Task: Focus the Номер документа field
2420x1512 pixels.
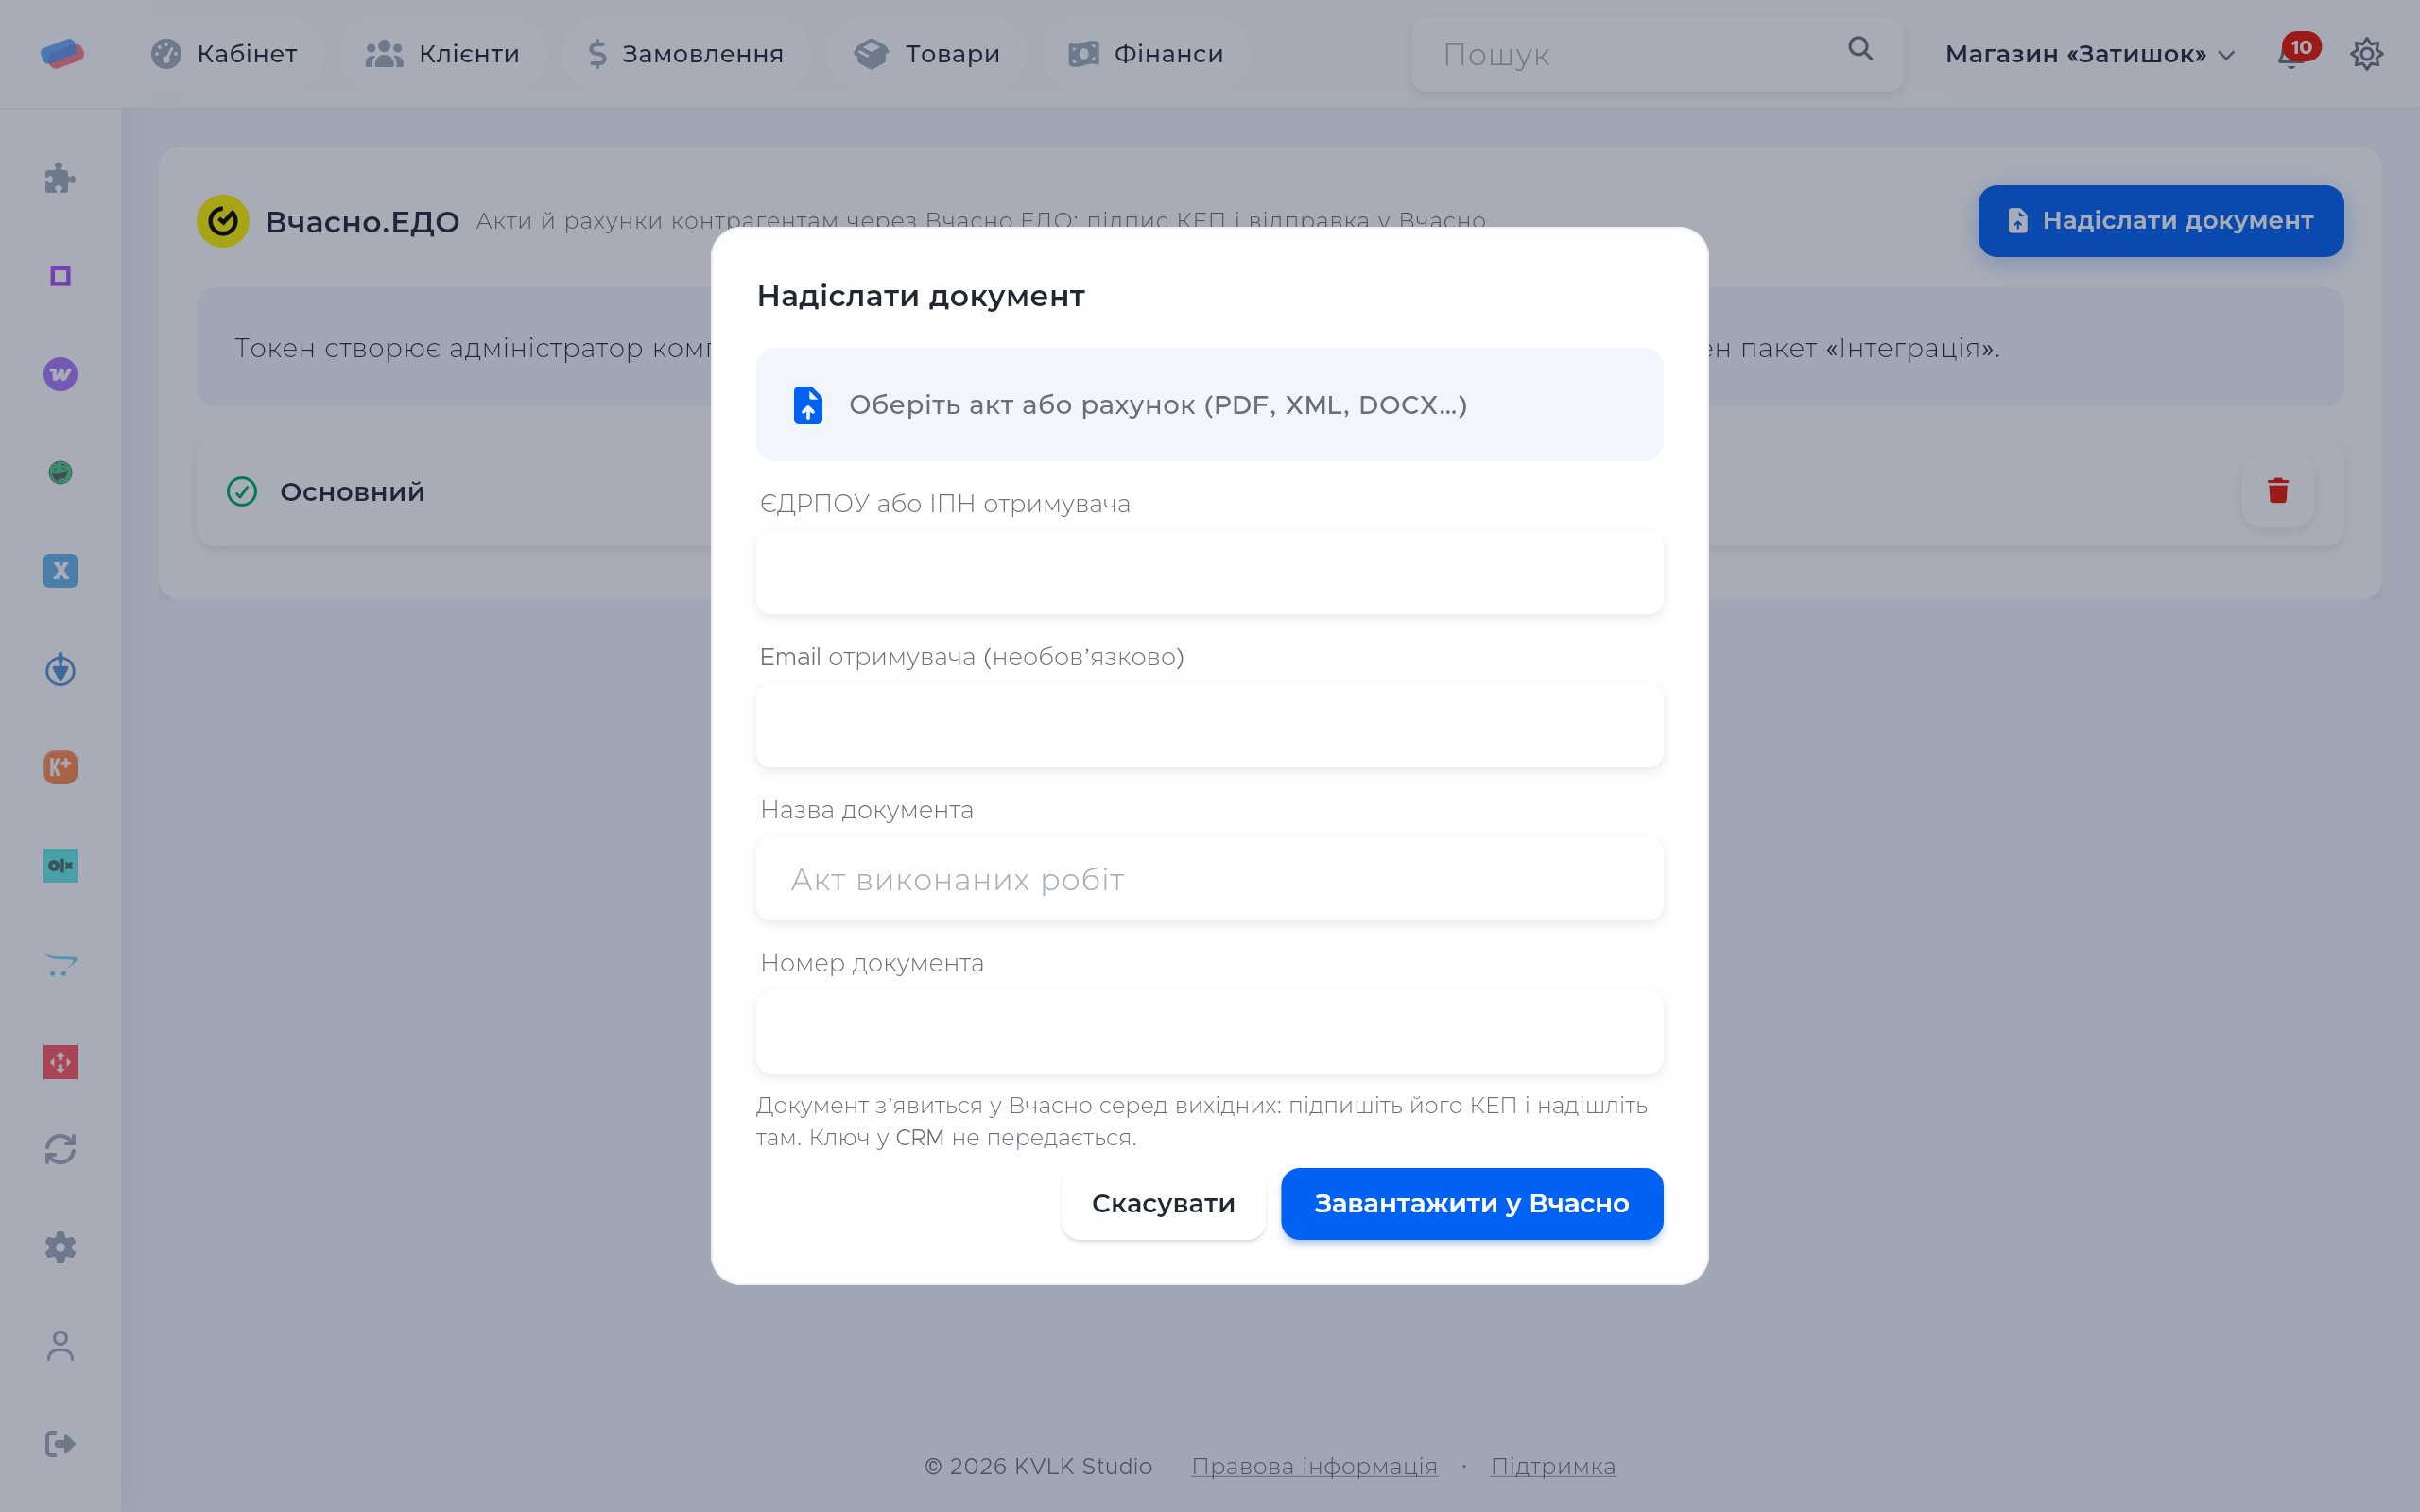Action: click(x=1210, y=1032)
